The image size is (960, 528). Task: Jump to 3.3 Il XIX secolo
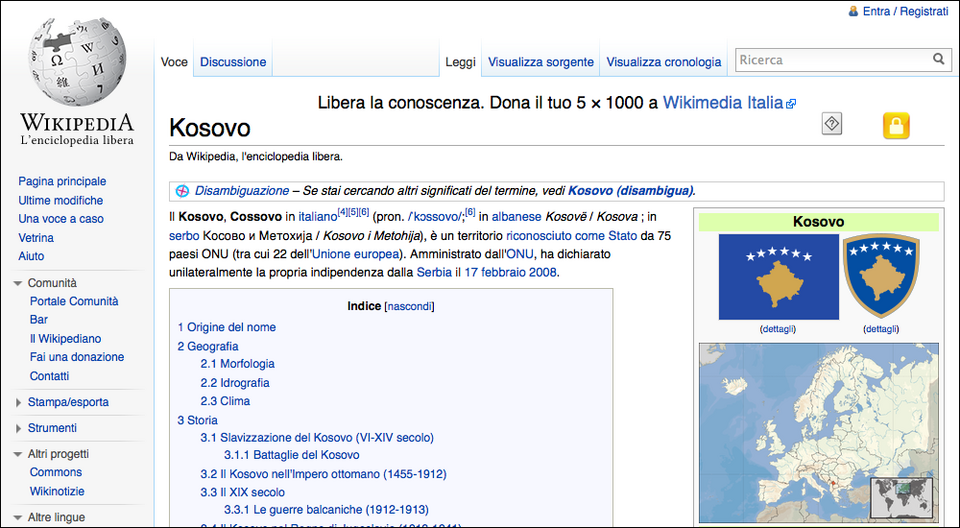coord(242,492)
